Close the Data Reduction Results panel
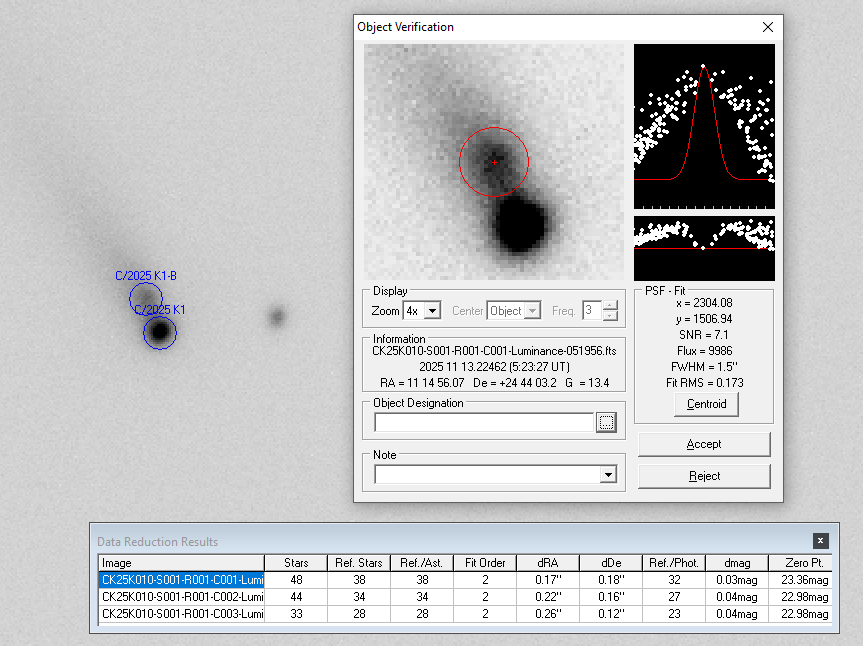The width and height of the screenshot is (863, 646). pos(820,541)
